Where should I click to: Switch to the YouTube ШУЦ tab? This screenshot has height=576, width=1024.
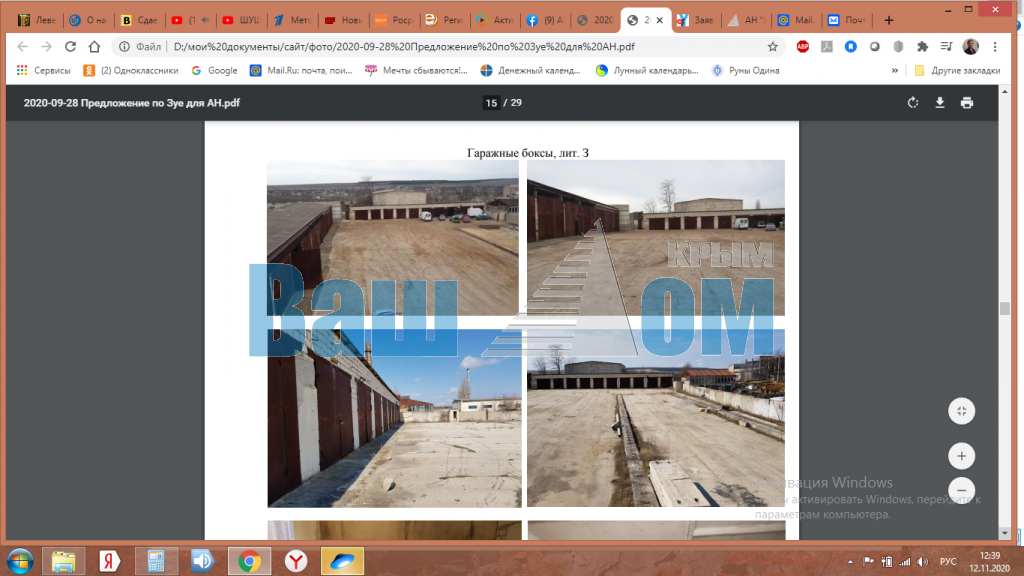[240, 20]
